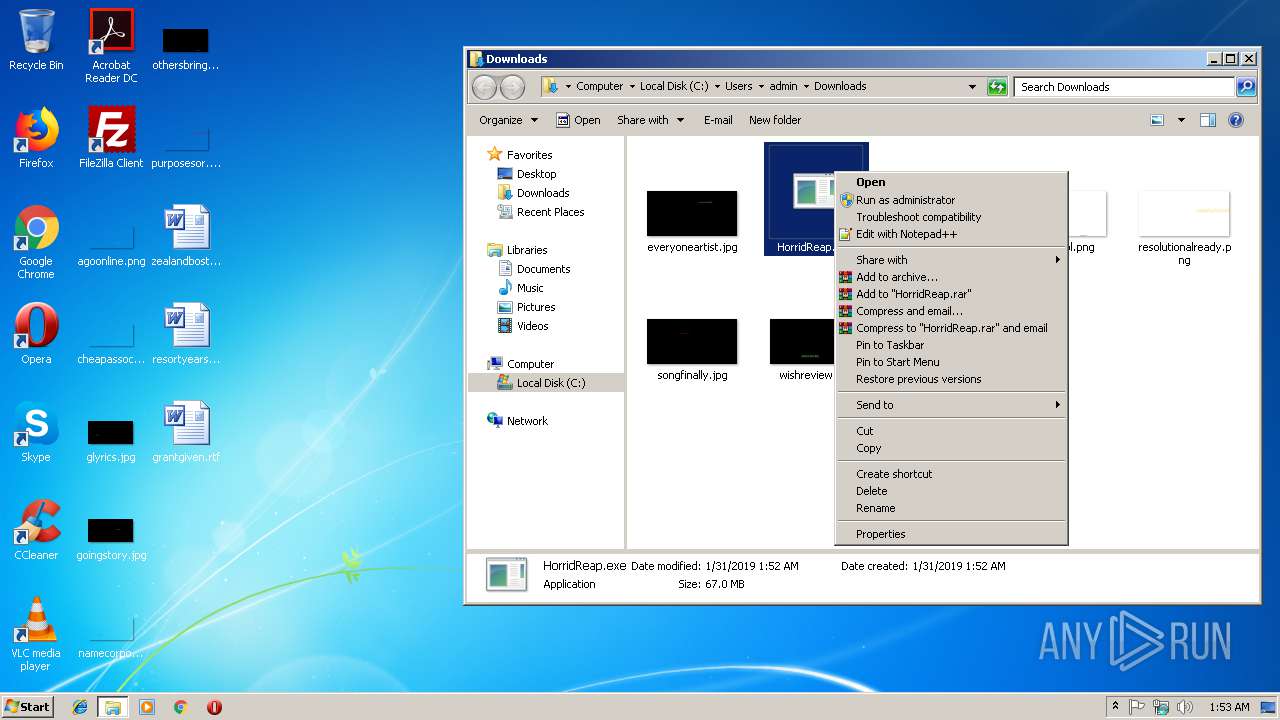Click the search magnifier icon
1280x720 pixels.
1245,87
